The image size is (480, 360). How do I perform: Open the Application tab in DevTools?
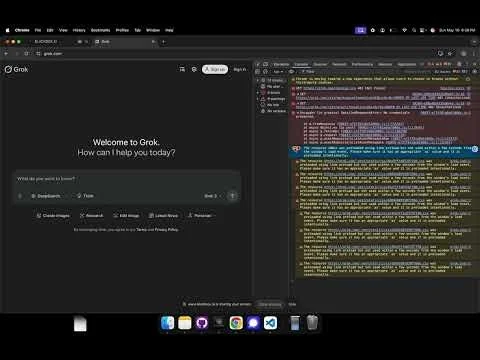[407, 64]
